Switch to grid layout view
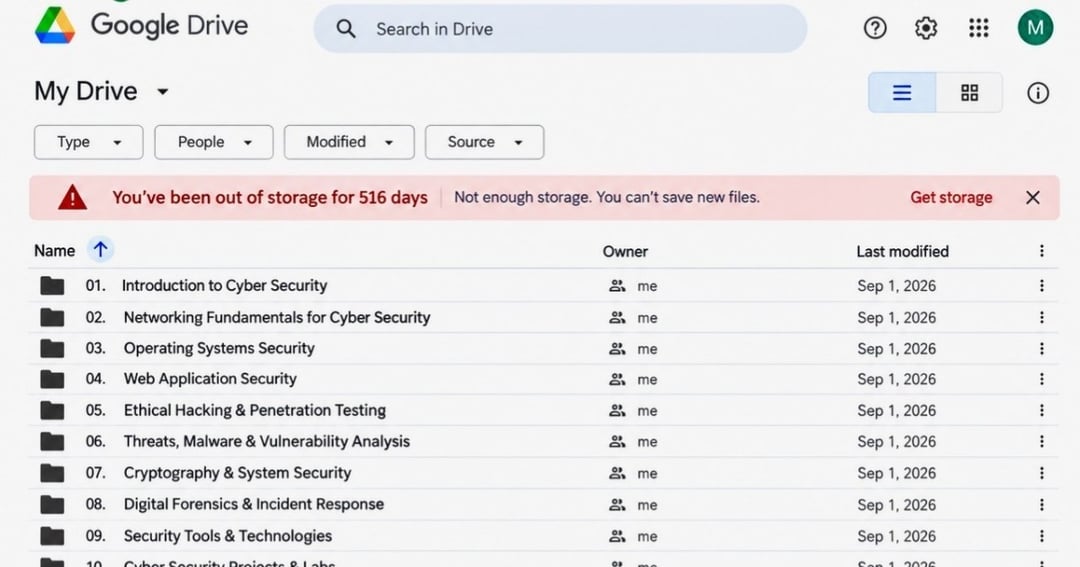 click(x=969, y=92)
